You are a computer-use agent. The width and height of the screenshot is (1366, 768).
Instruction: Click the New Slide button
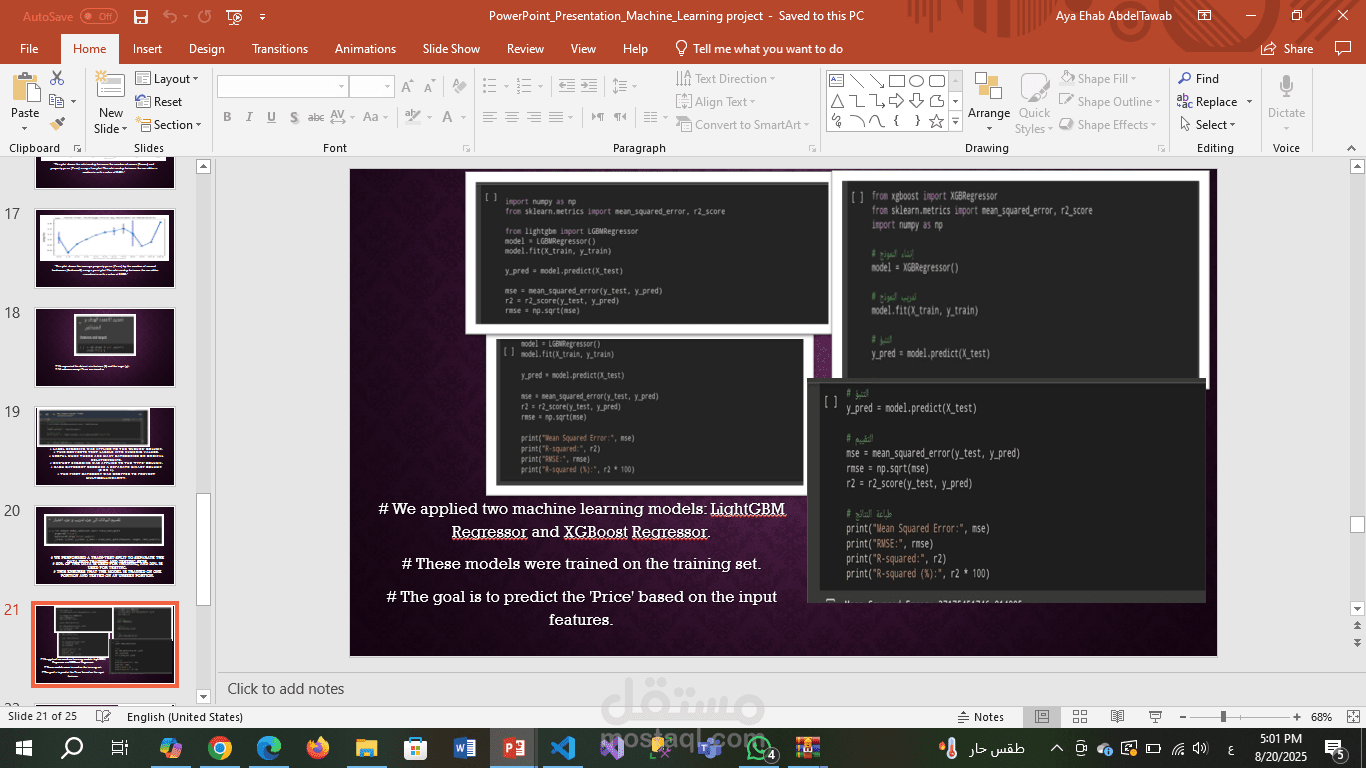(x=110, y=102)
